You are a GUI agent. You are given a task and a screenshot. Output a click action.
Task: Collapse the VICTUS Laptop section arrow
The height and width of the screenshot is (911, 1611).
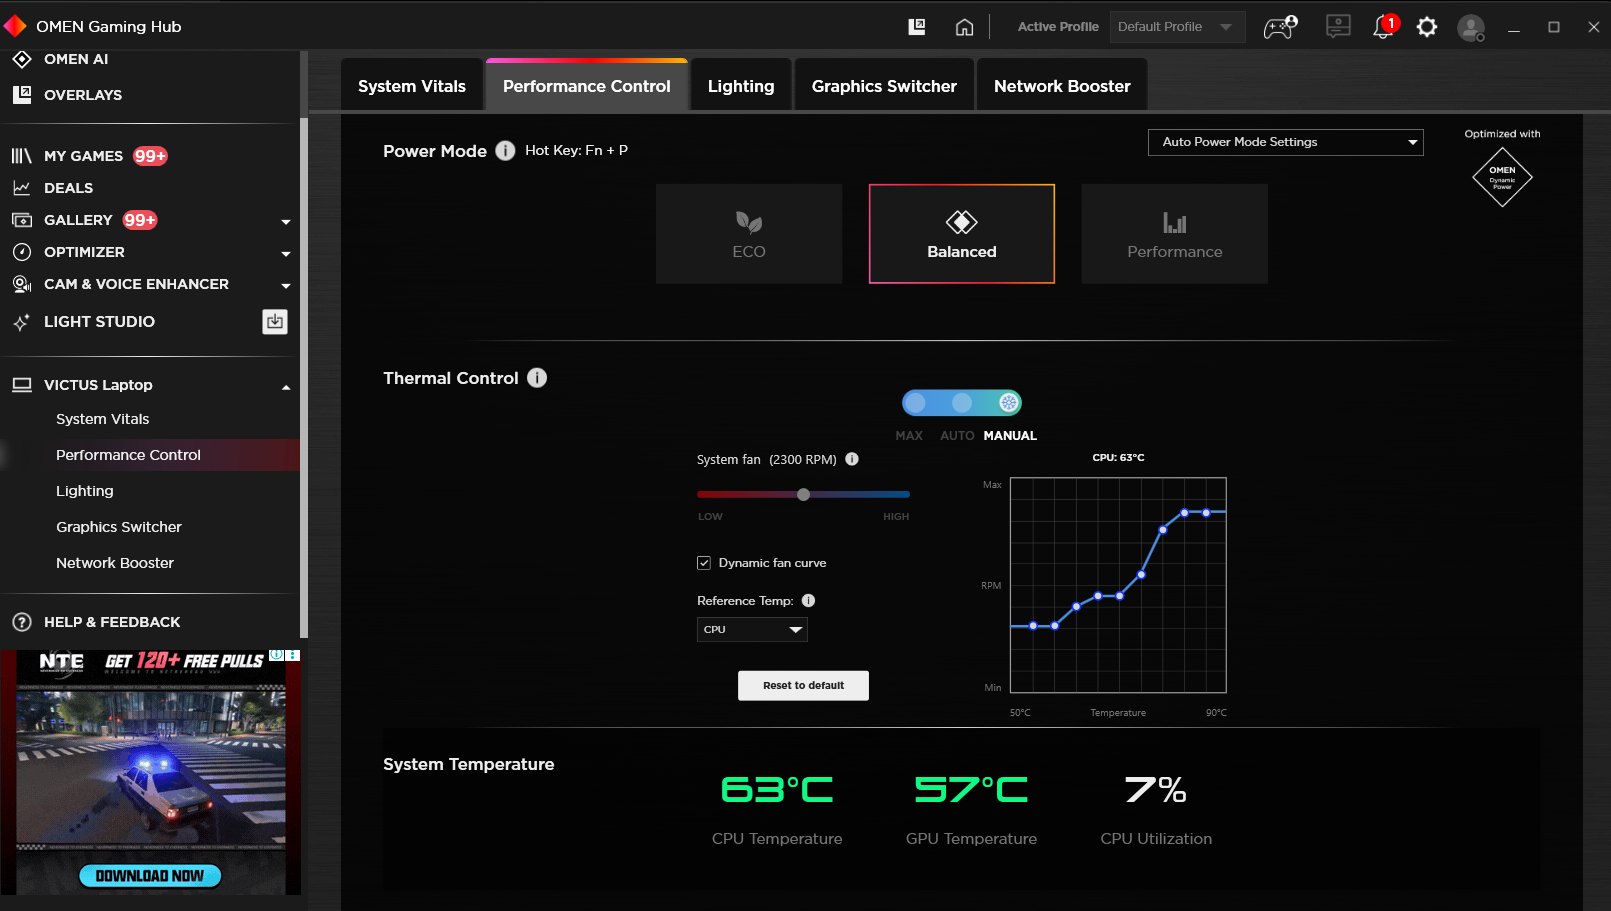[286, 387]
